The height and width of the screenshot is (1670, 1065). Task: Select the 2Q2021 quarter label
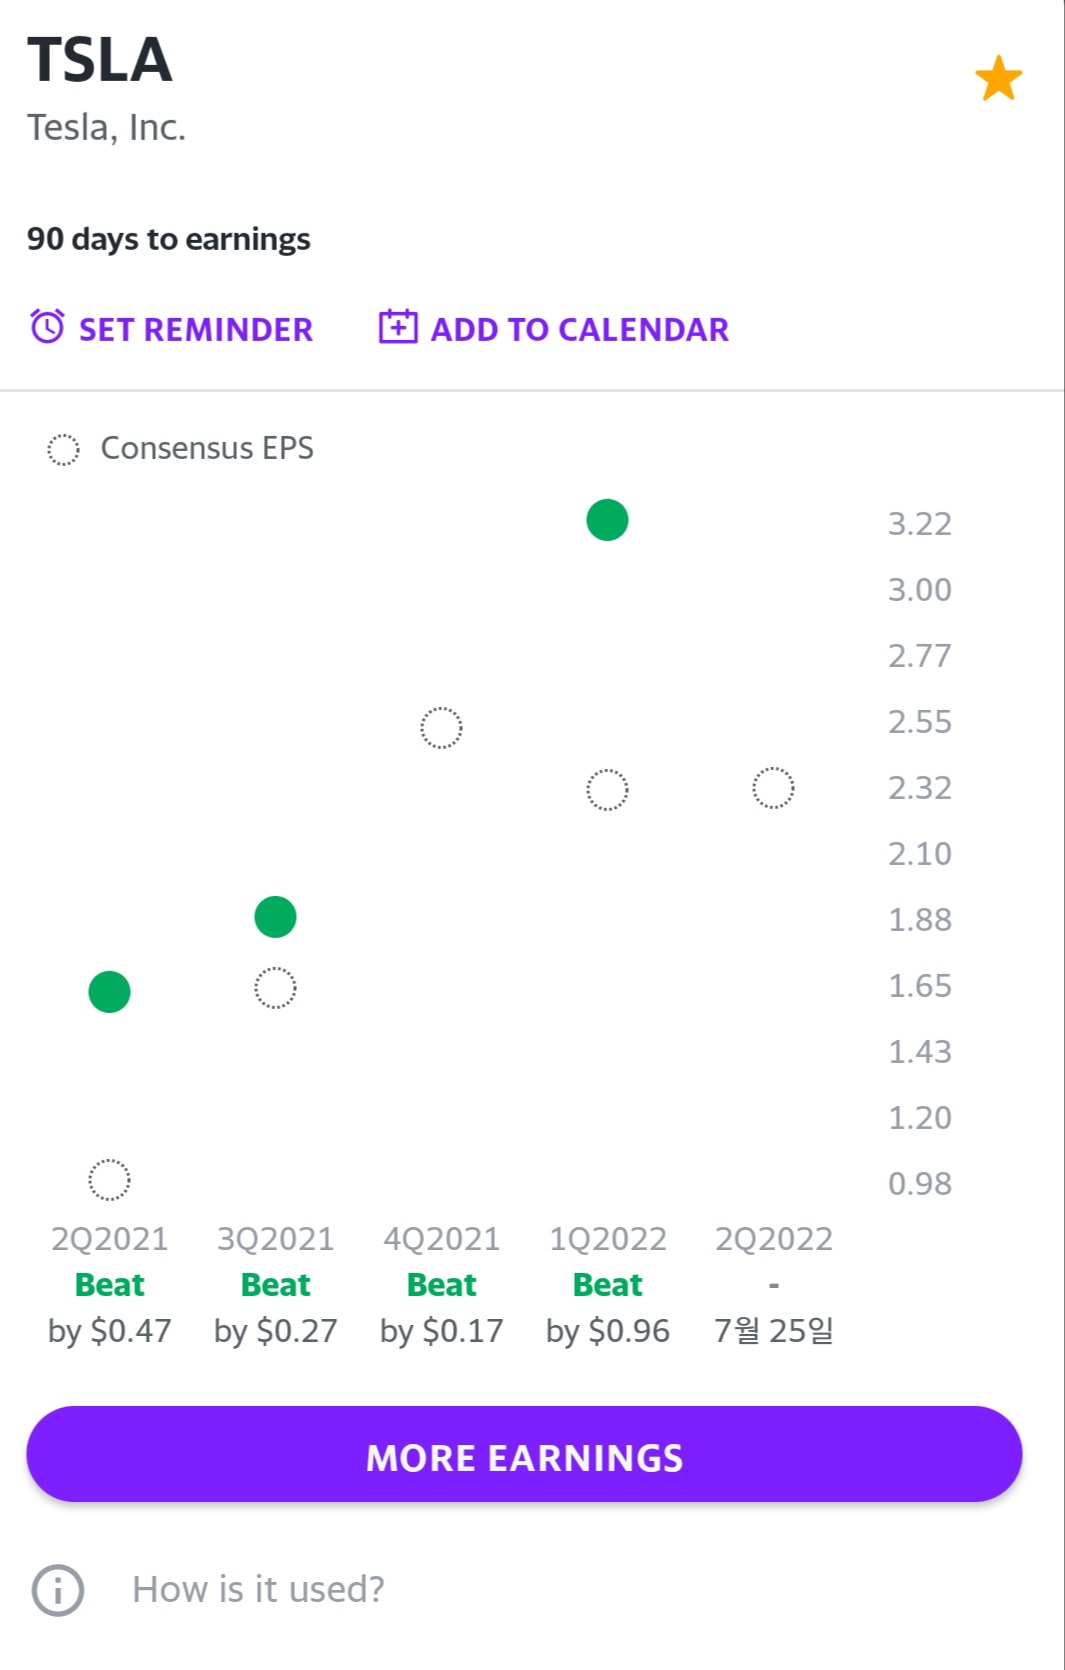pyautogui.click(x=110, y=1239)
